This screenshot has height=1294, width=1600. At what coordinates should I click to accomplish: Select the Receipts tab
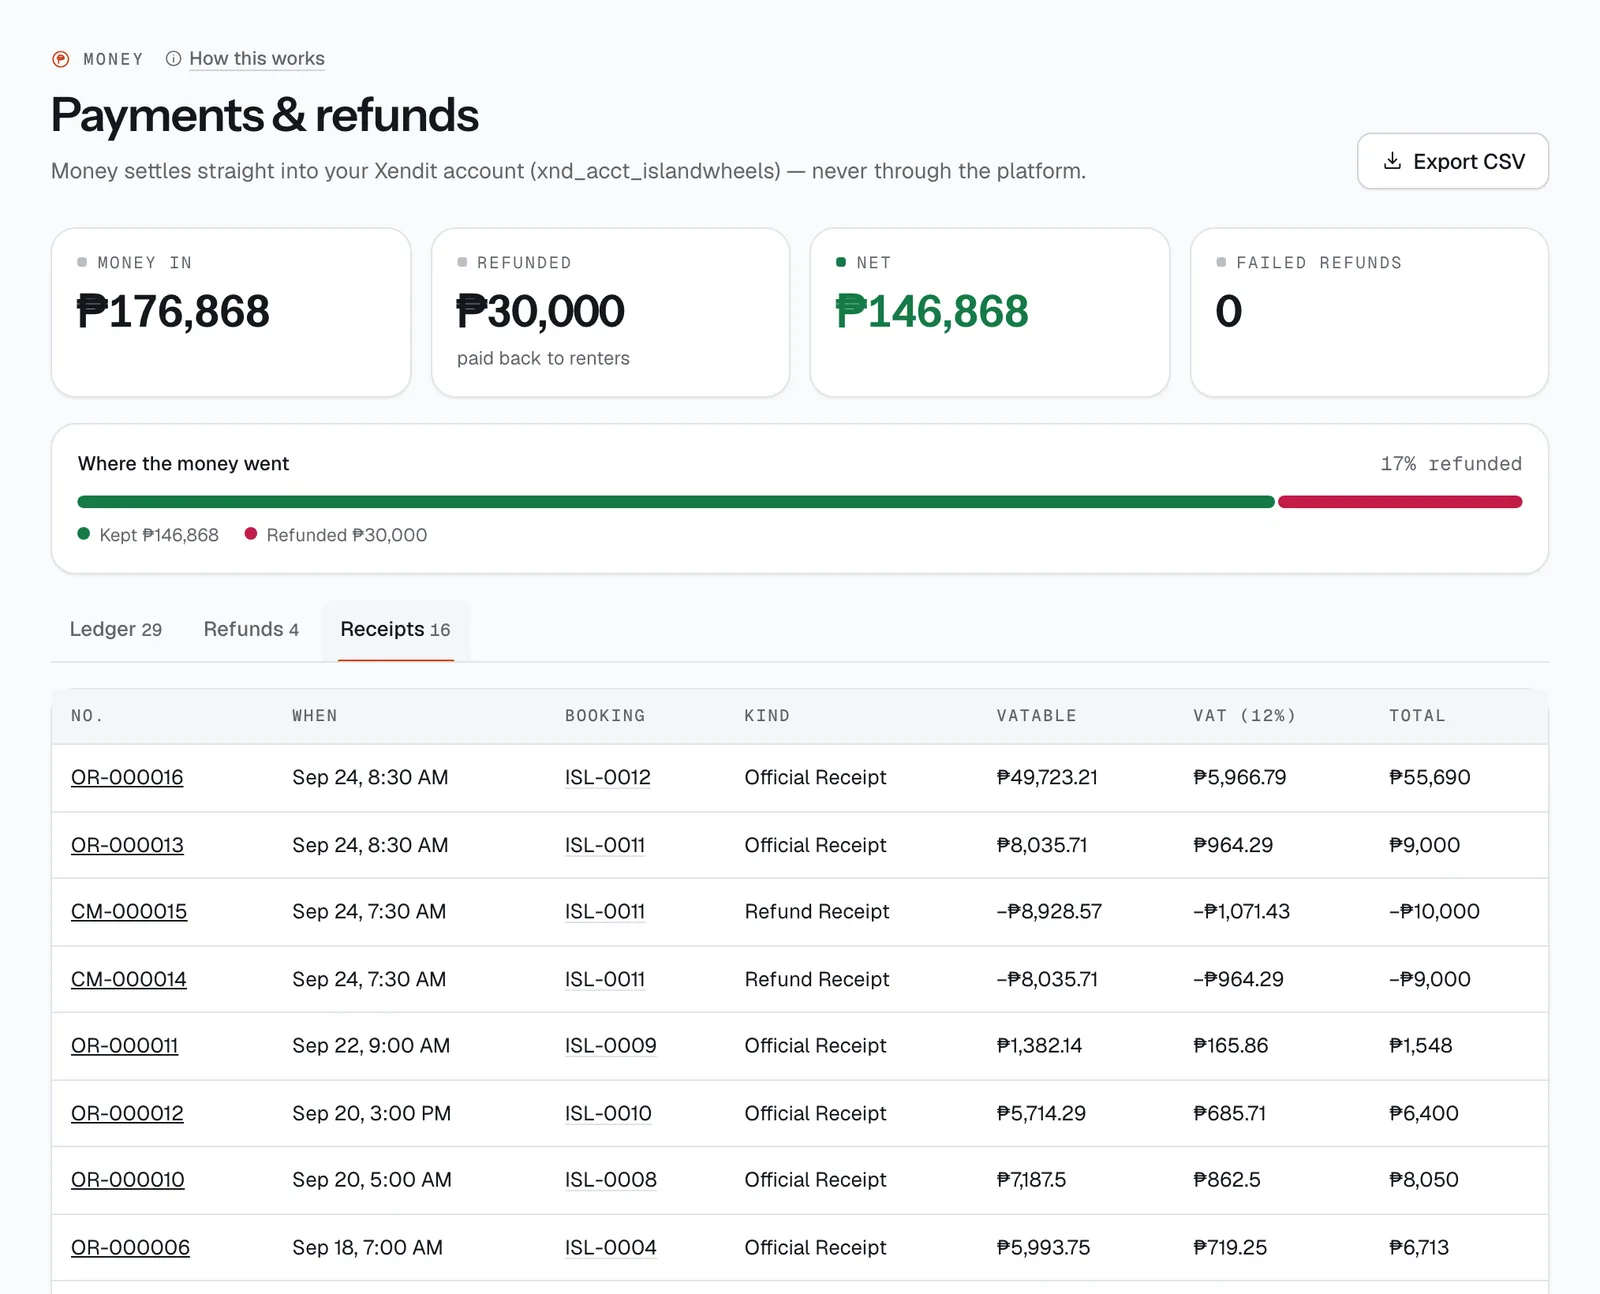point(395,629)
